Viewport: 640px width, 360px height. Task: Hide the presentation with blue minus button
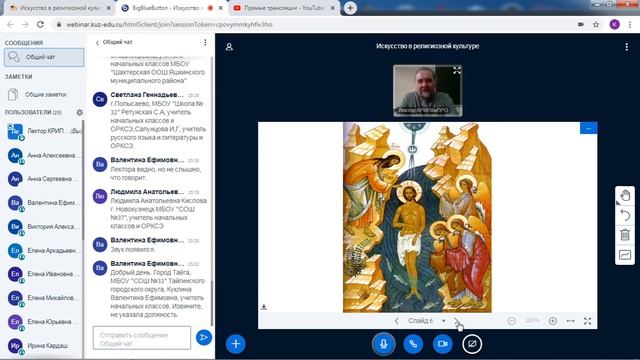[588, 128]
